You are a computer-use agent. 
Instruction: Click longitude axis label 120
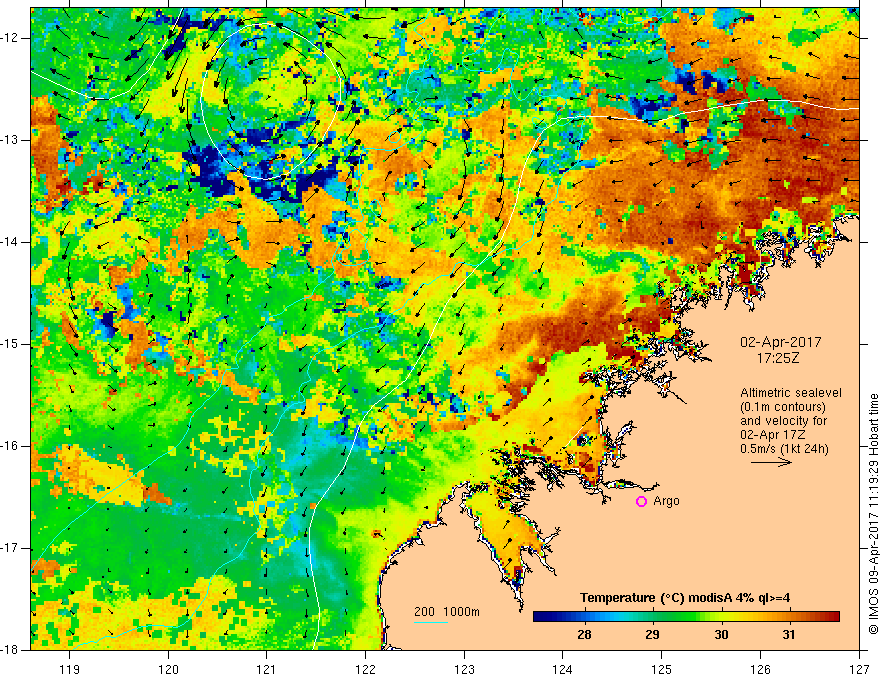point(168,669)
